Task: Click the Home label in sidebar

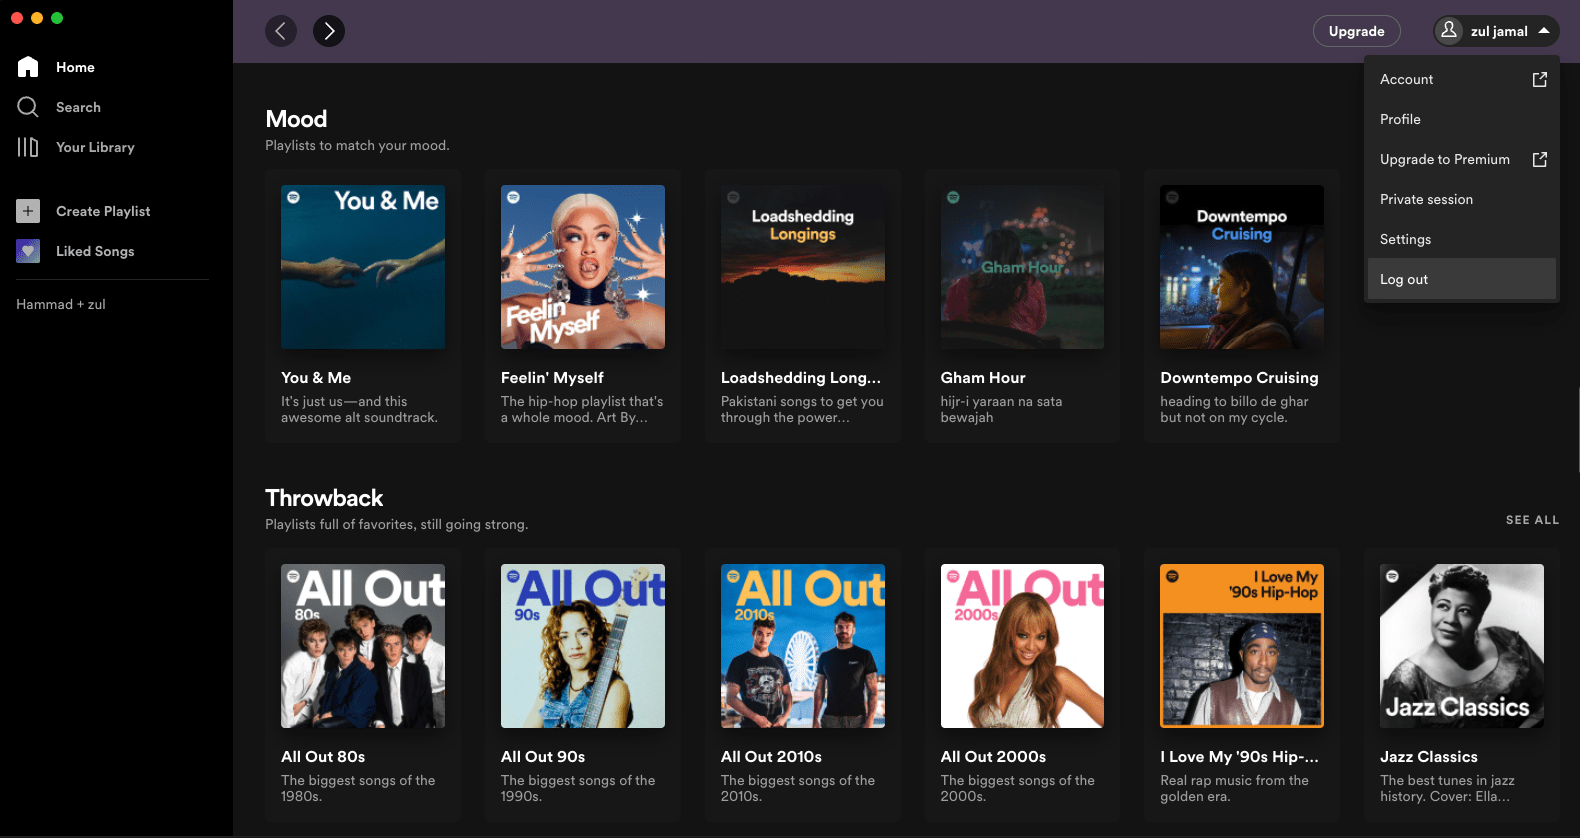Action: tap(75, 67)
